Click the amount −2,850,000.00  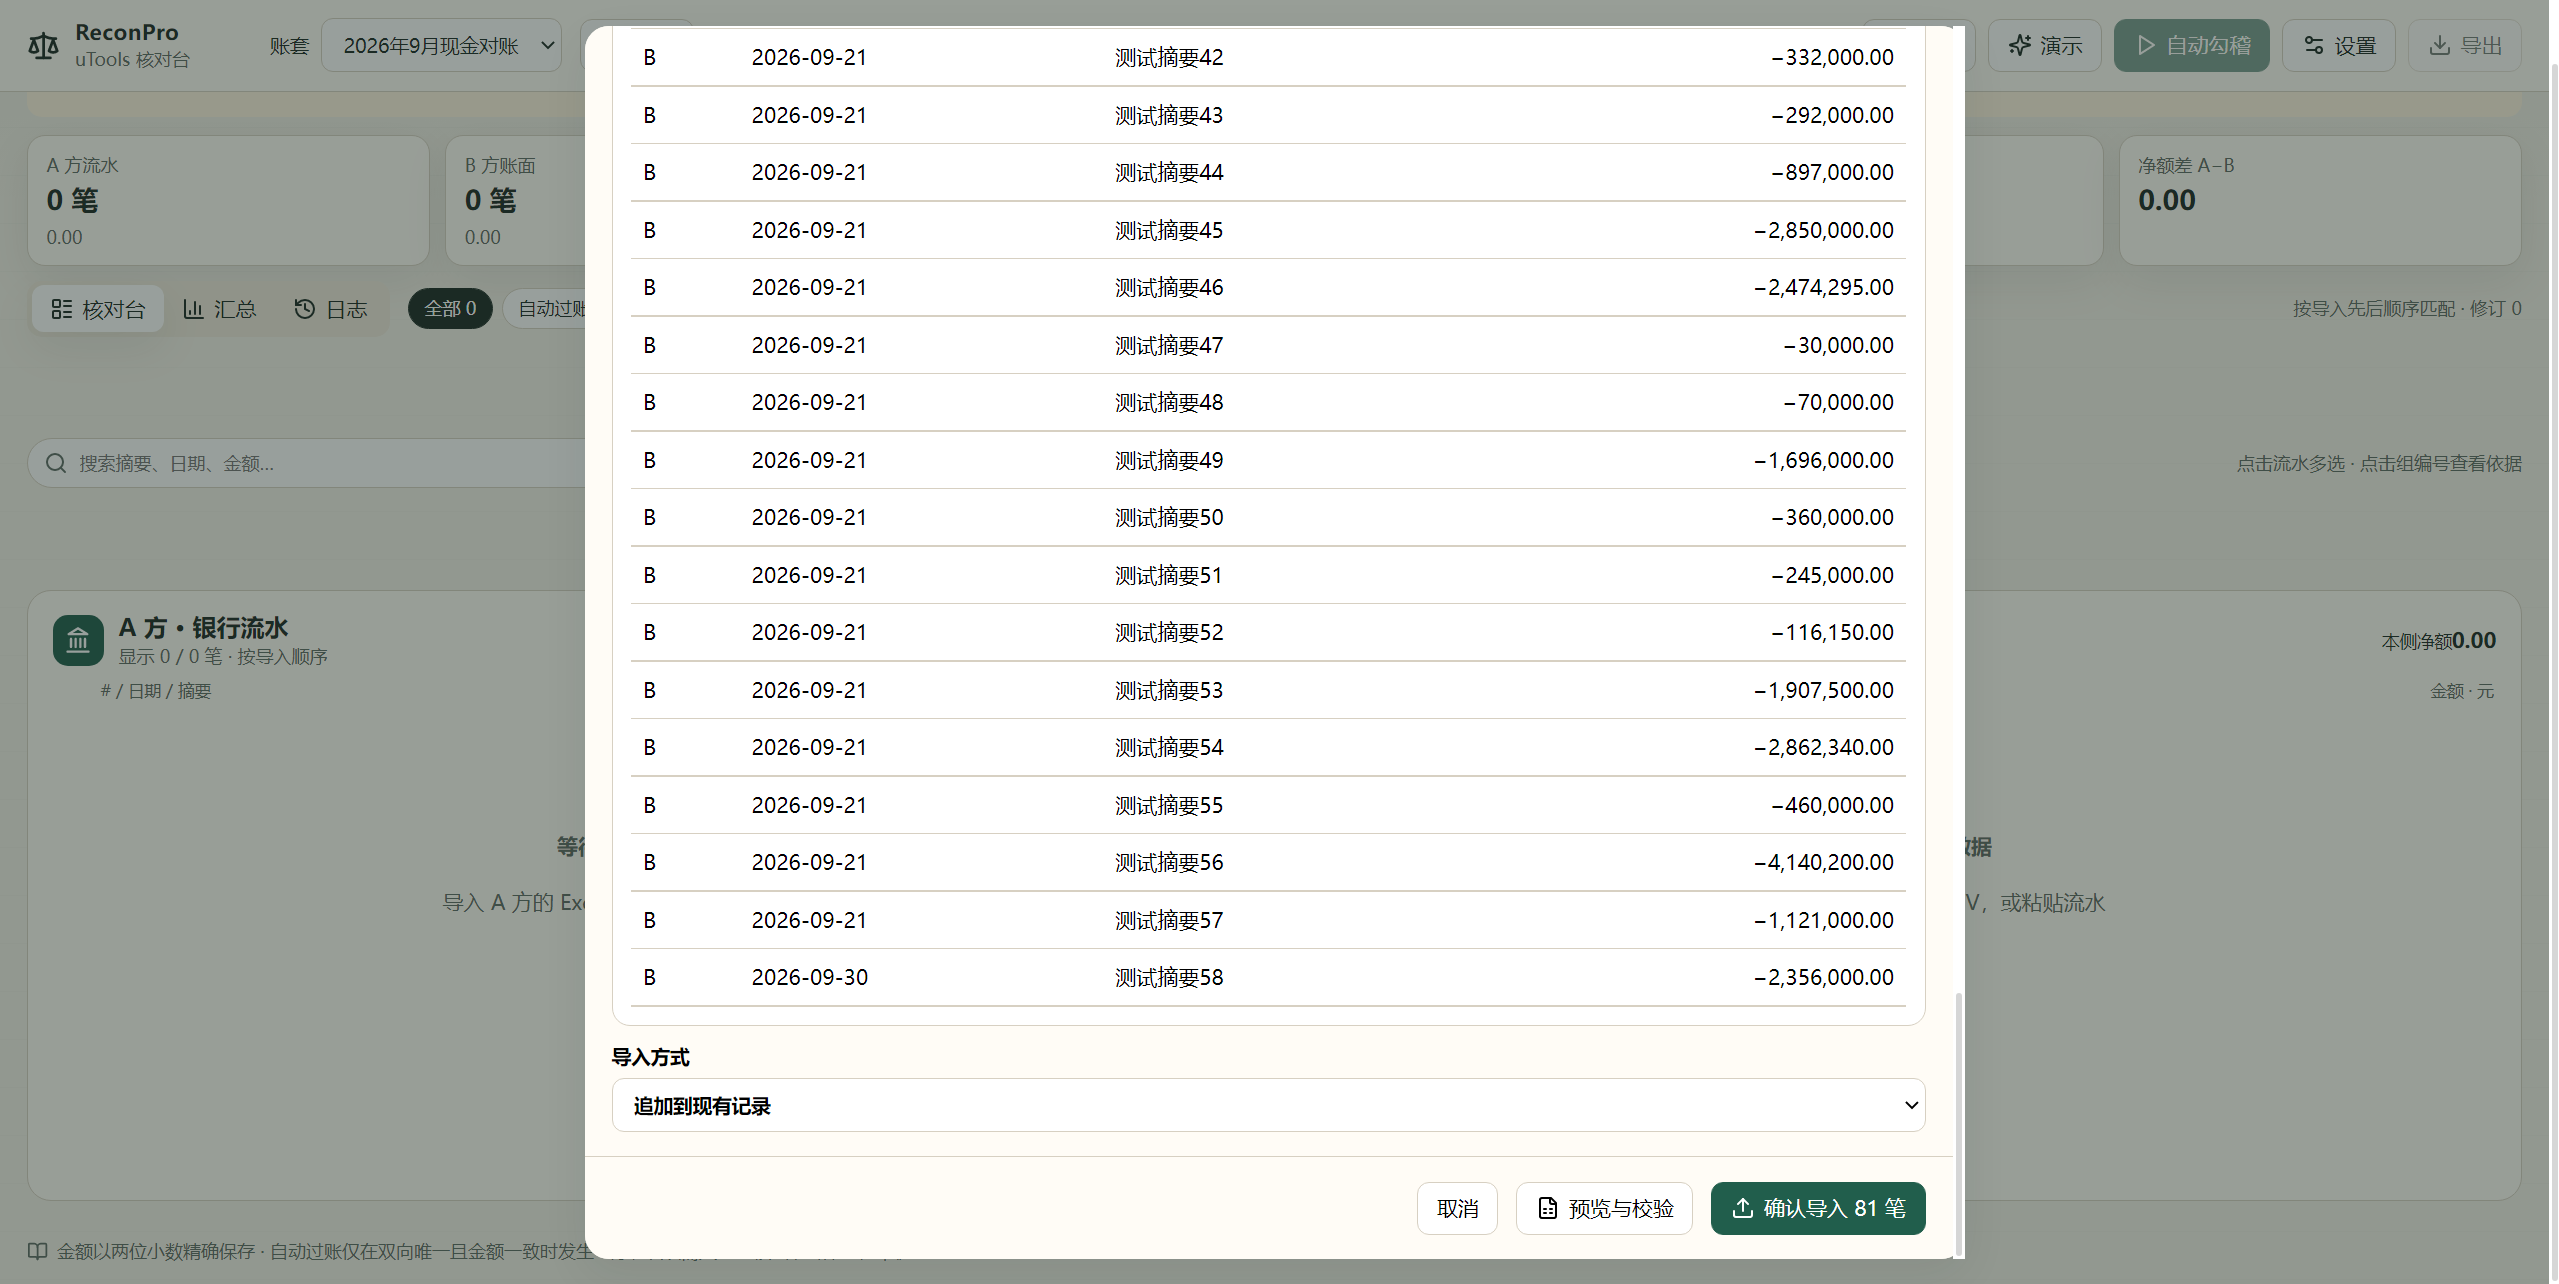(1823, 230)
